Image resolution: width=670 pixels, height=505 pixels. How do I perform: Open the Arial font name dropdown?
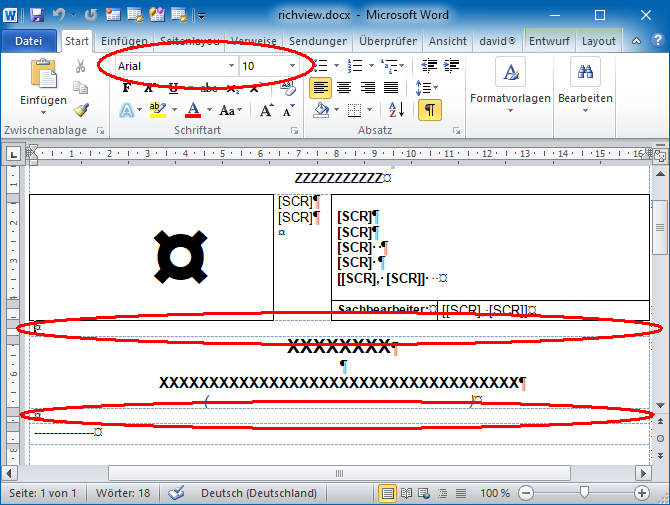(x=231, y=66)
